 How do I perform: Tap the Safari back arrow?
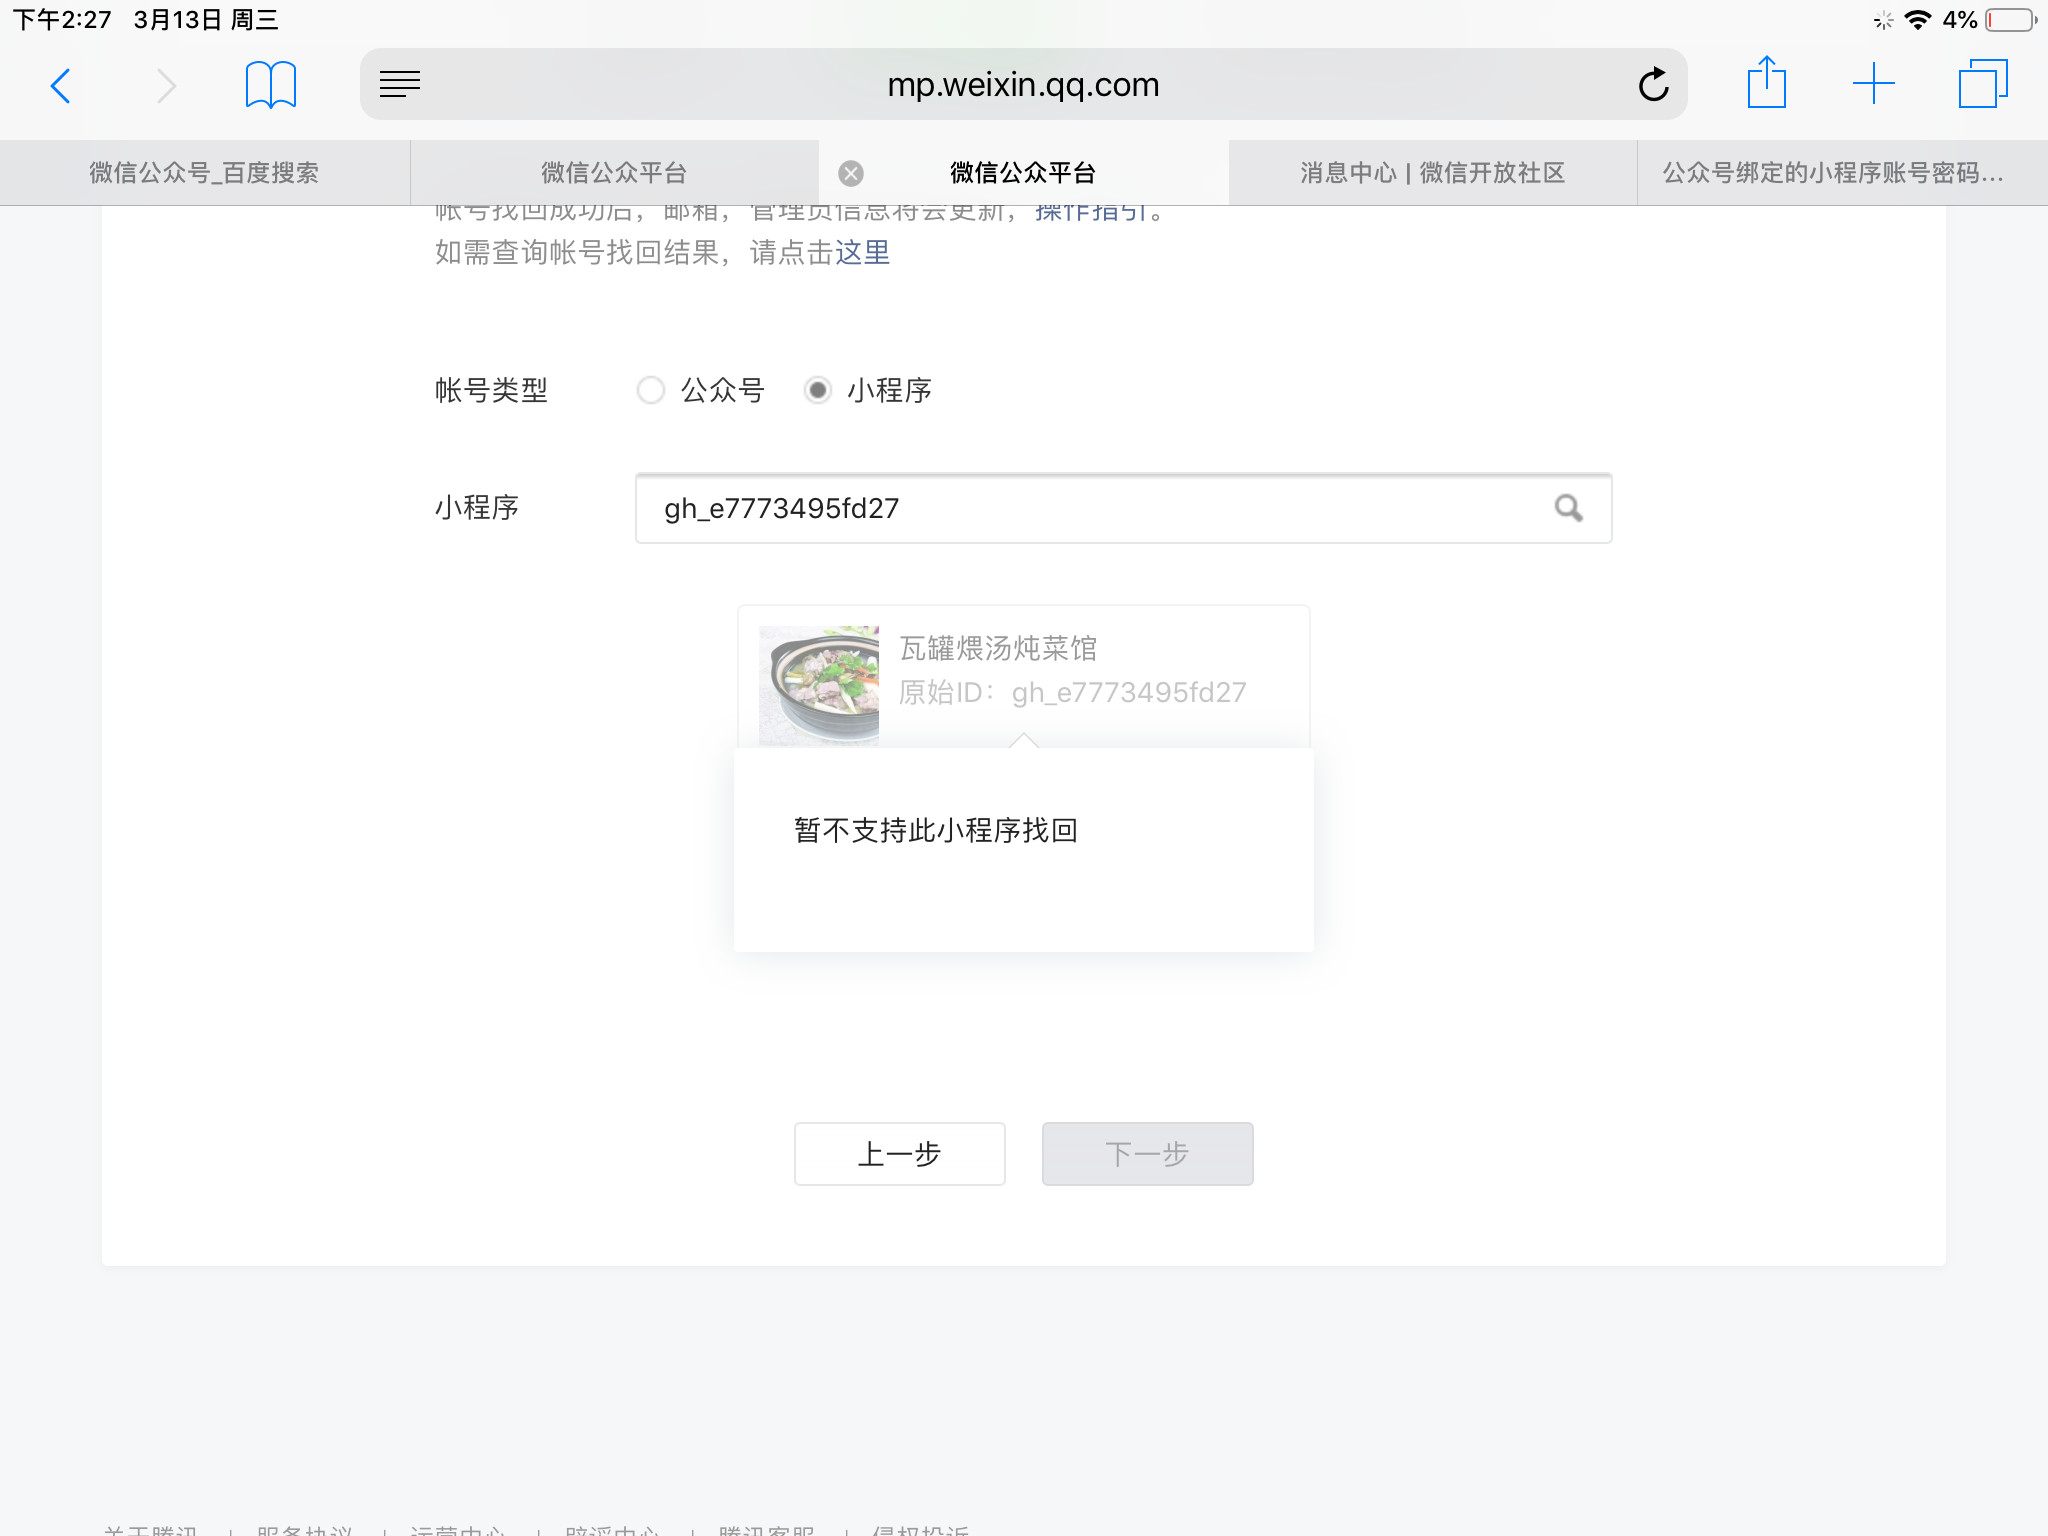pyautogui.click(x=61, y=86)
